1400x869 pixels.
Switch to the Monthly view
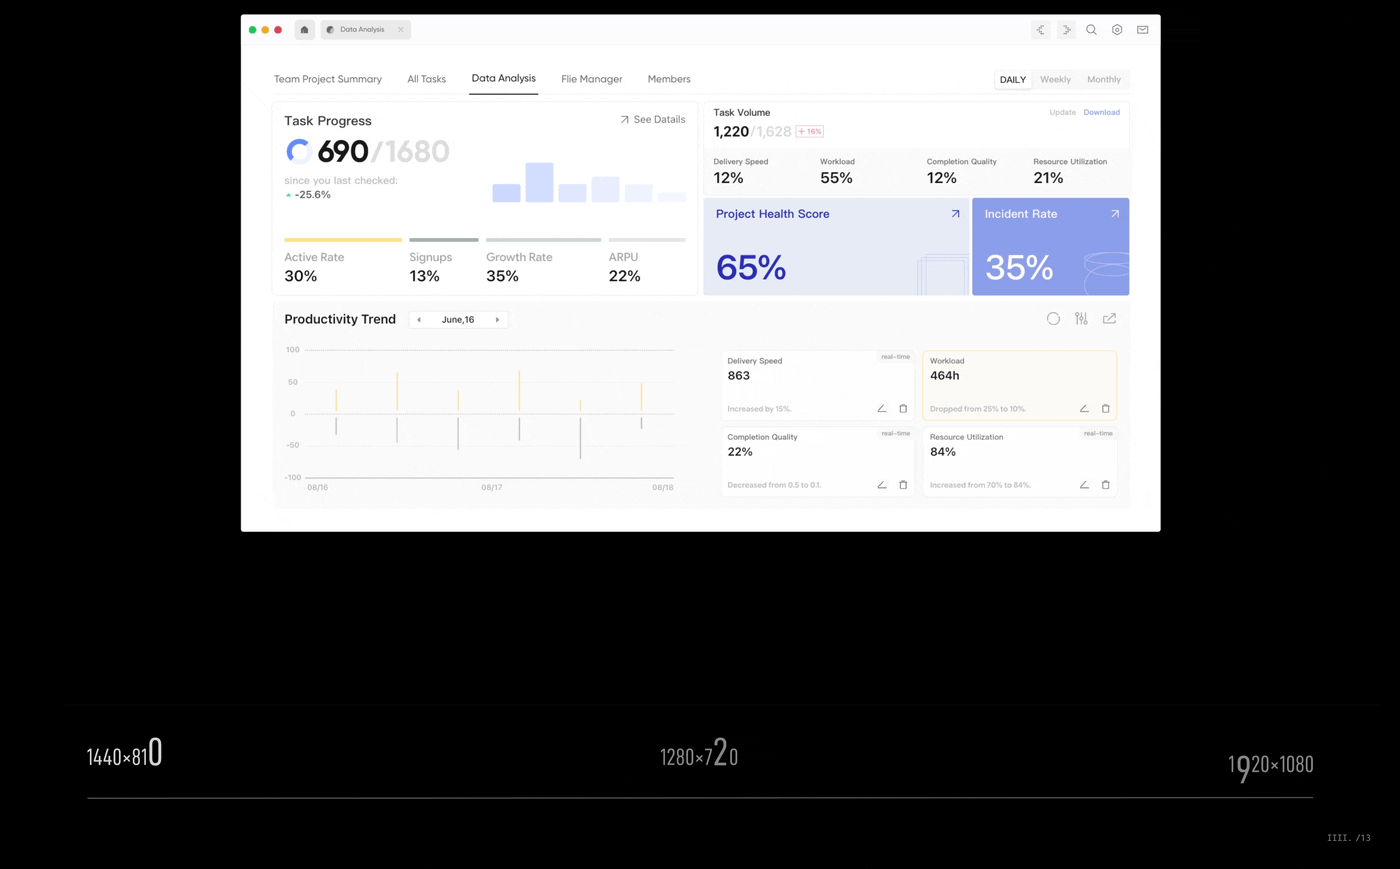click(1104, 80)
